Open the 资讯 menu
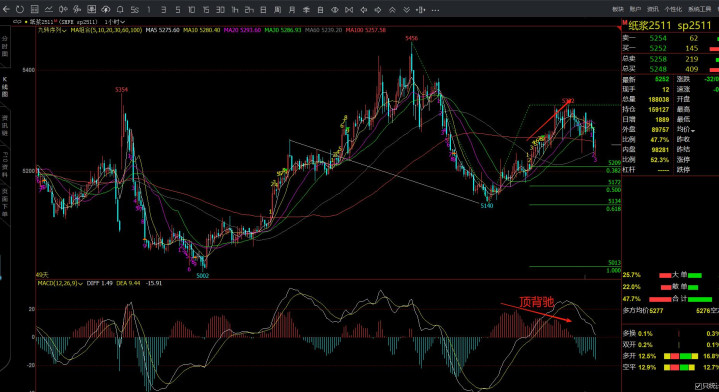Image resolution: width=719 pixels, height=392 pixels. pos(653,9)
